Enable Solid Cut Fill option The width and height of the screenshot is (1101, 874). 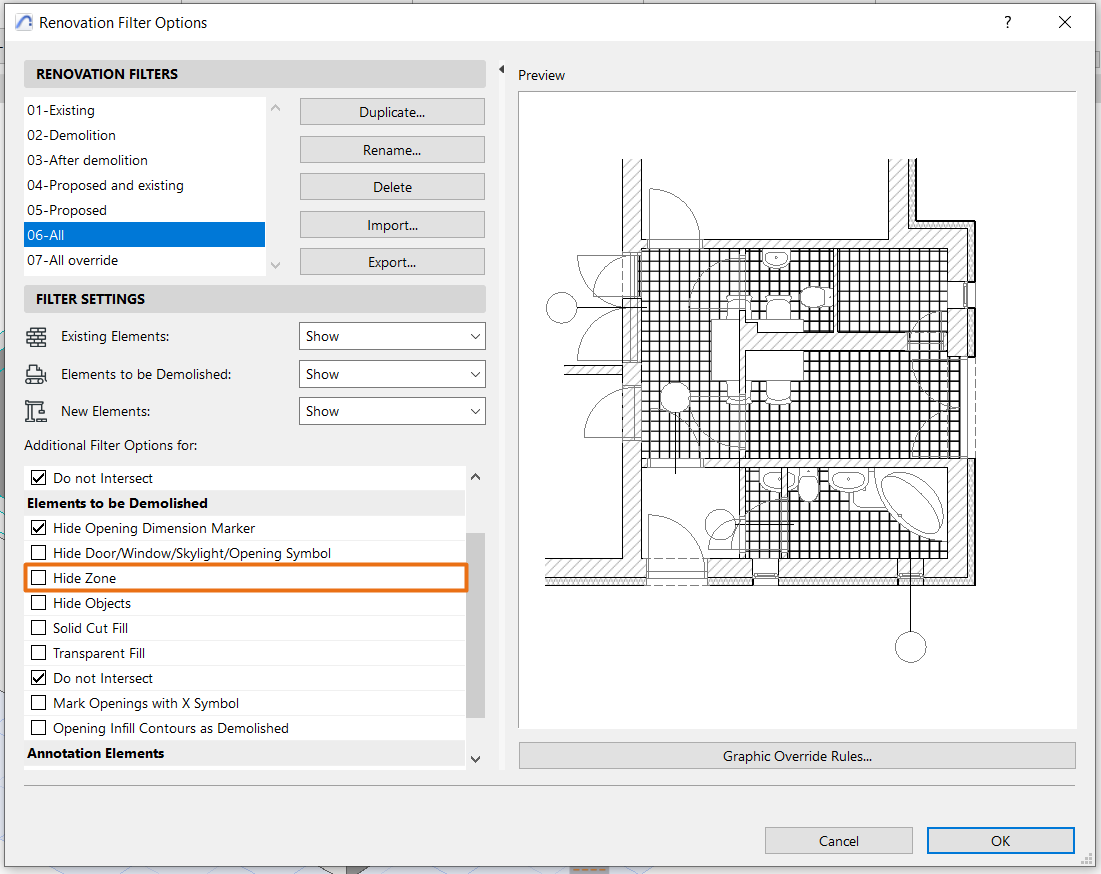pyautogui.click(x=39, y=627)
